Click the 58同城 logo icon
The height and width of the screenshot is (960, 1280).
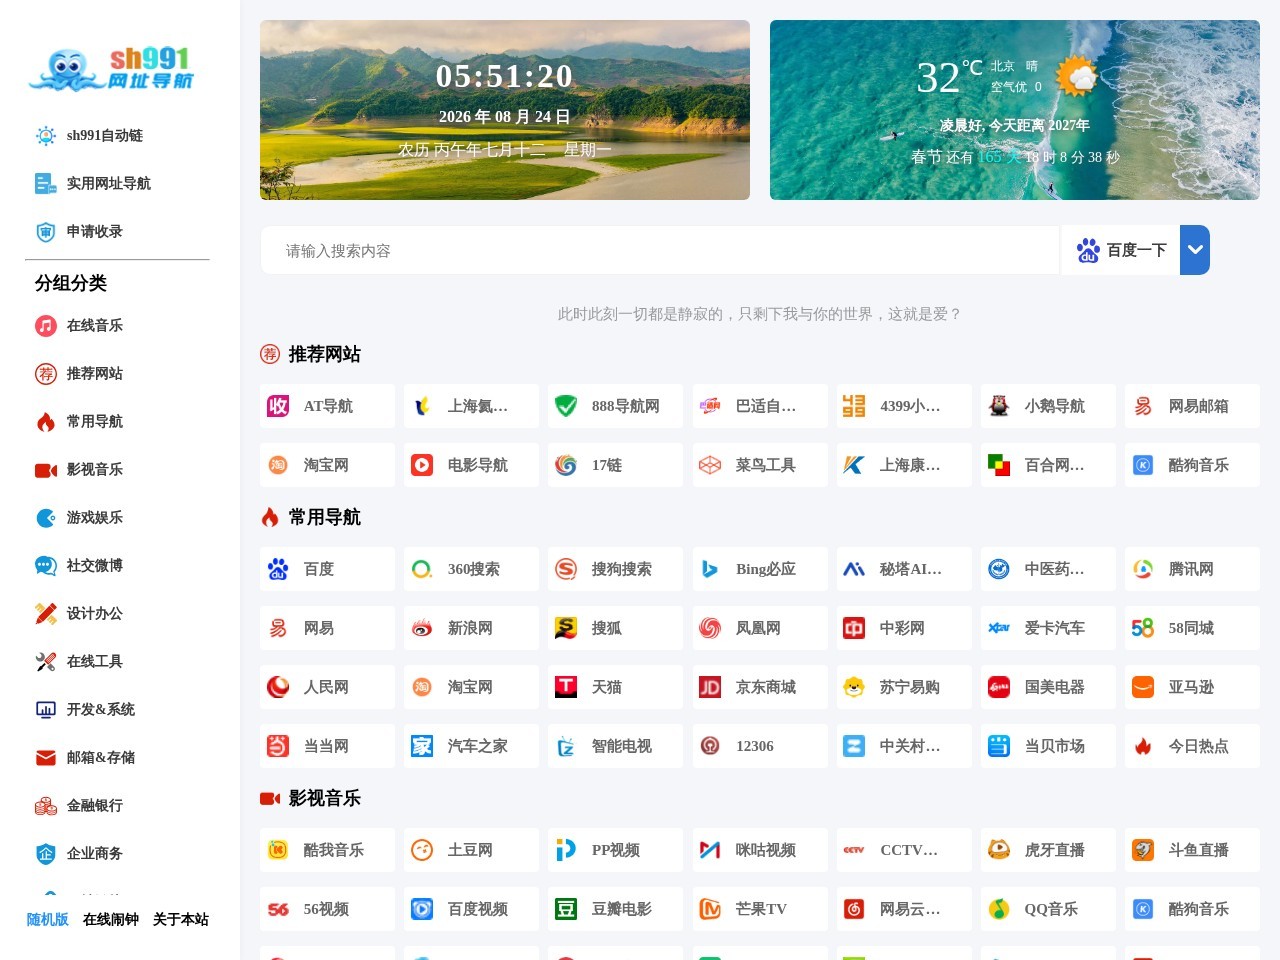point(1143,628)
